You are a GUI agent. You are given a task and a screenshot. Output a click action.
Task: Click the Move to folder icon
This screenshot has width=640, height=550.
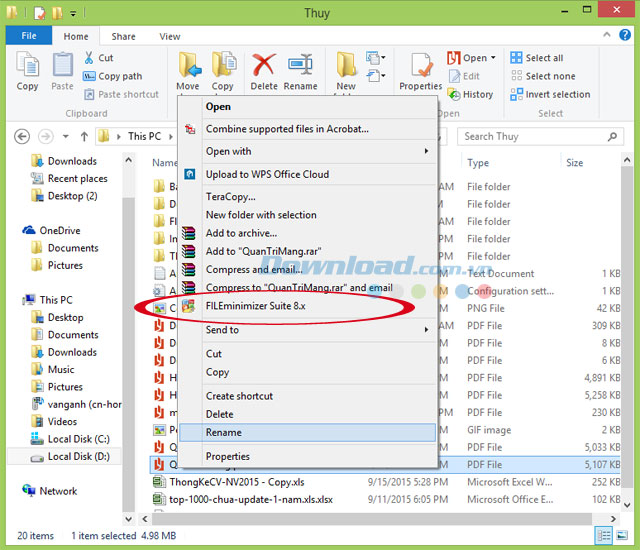click(189, 65)
